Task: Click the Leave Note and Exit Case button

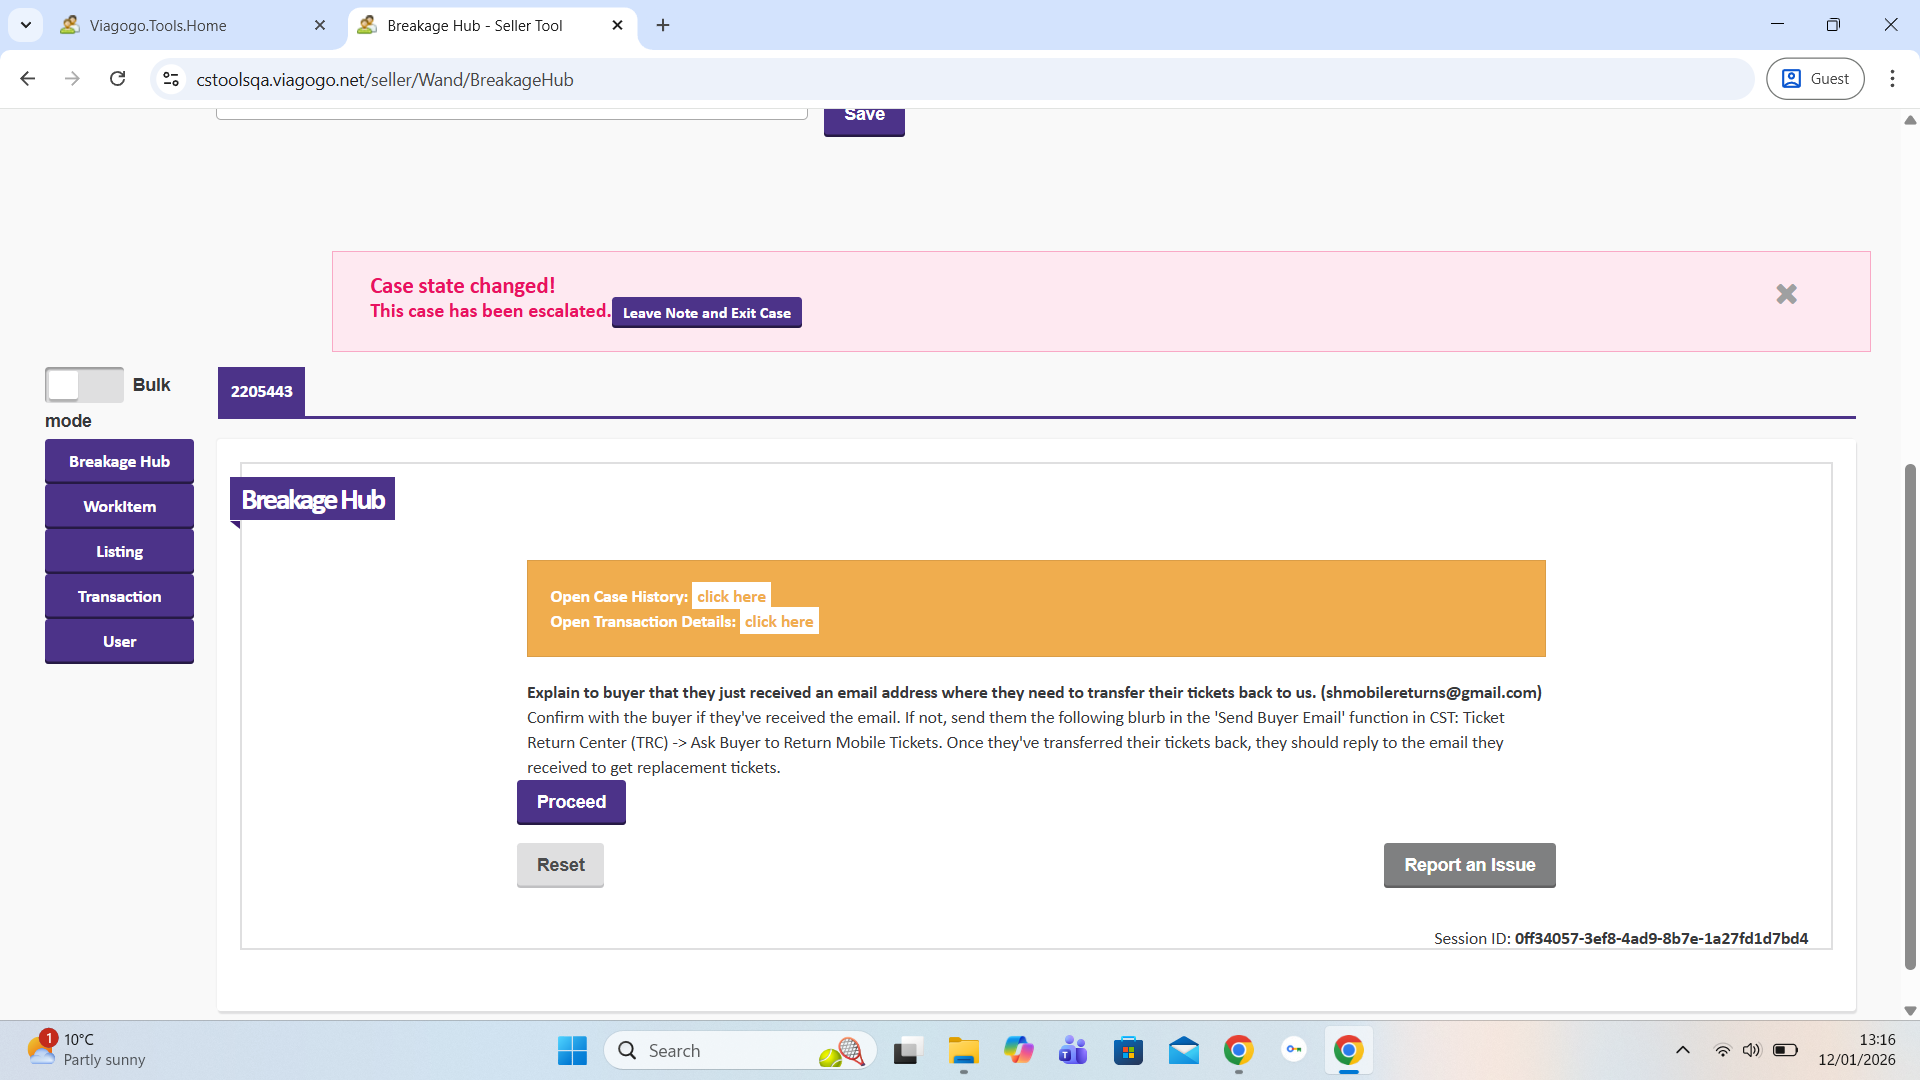Action: pos(706,313)
